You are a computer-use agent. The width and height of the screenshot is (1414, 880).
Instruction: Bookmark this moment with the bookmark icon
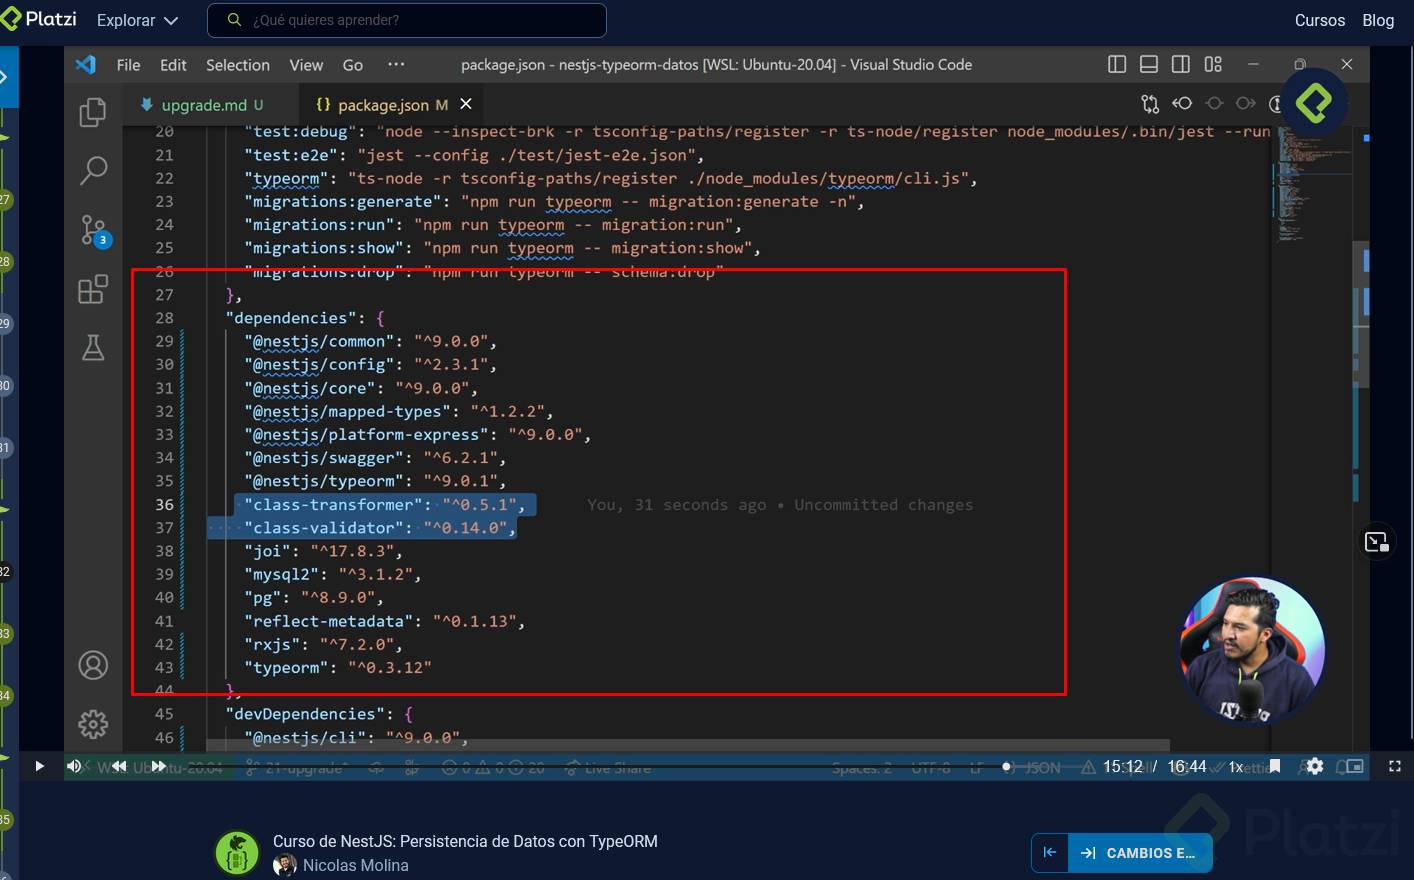coord(1275,766)
